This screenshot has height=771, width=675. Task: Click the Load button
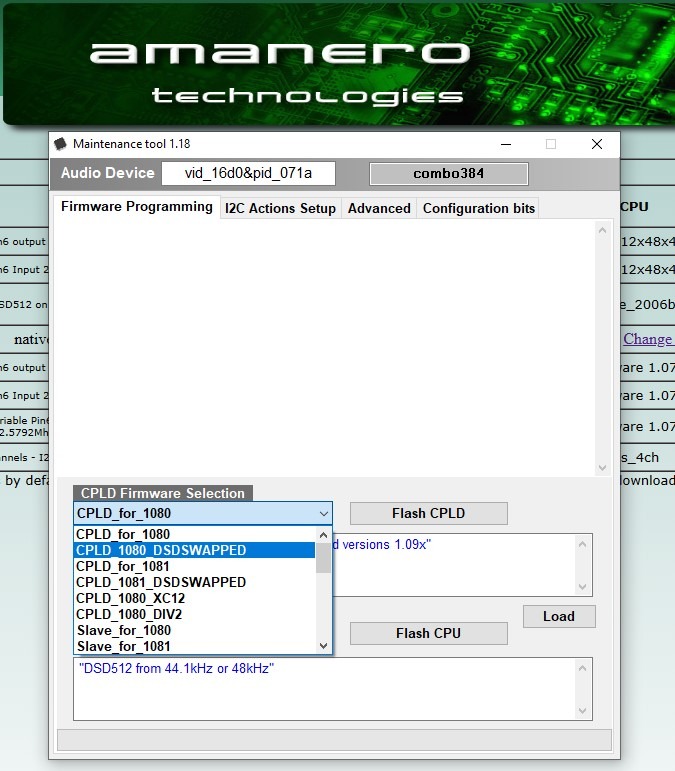559,617
